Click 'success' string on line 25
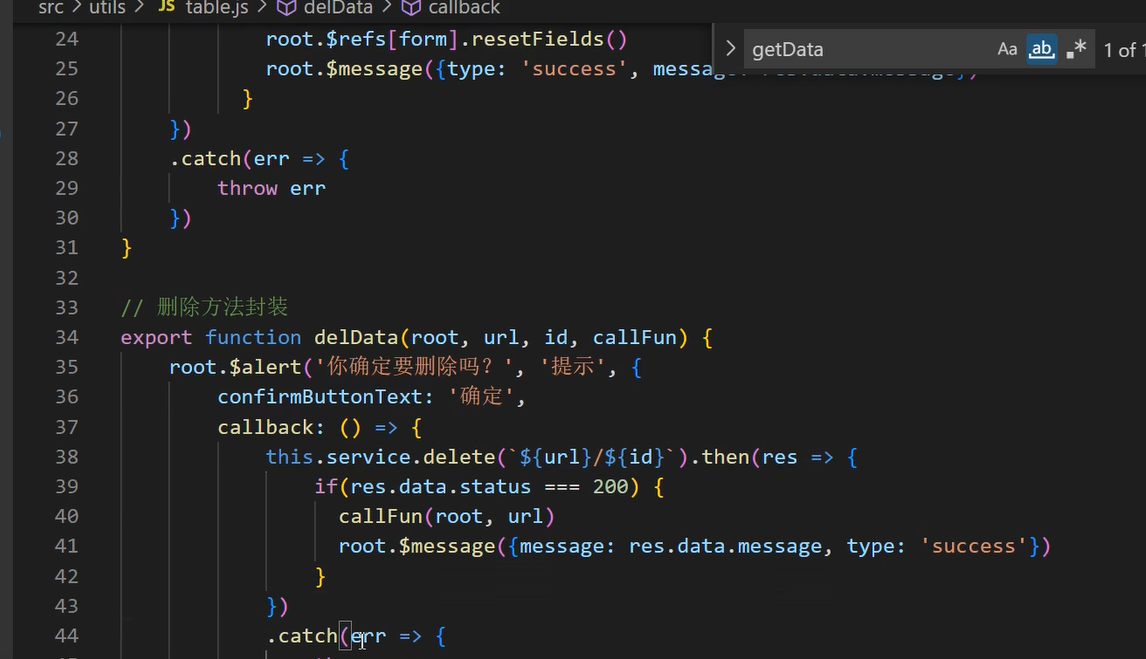Viewport: 1146px width, 659px height. coord(574,69)
